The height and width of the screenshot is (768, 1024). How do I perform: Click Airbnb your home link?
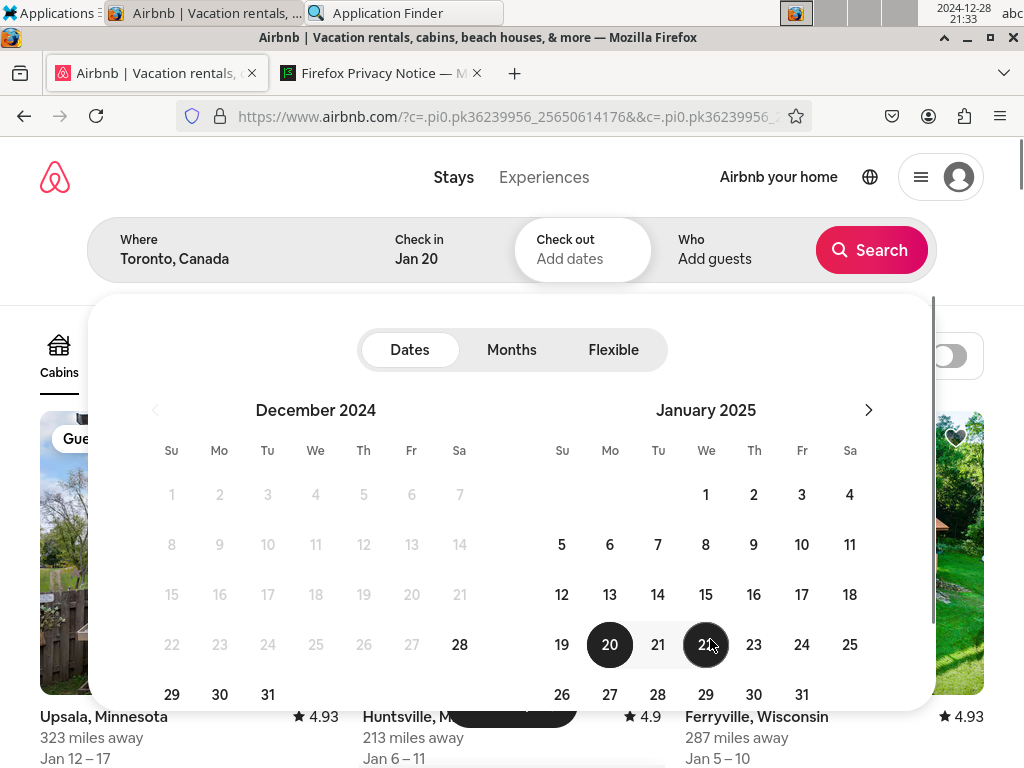(x=778, y=177)
